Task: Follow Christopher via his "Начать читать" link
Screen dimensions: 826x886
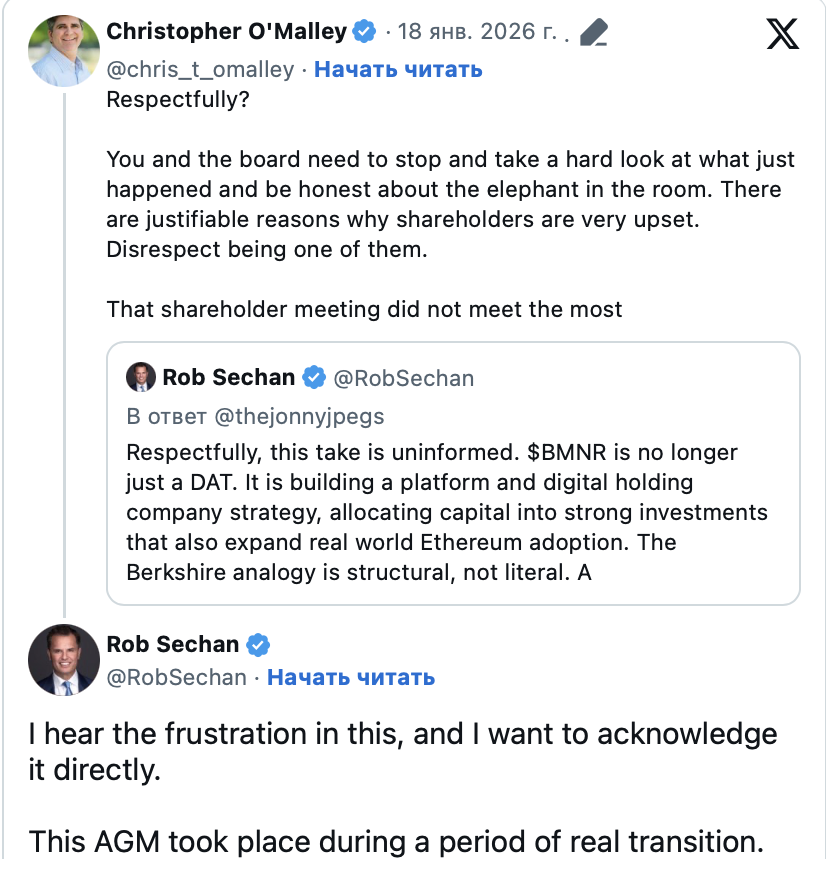Action: [x=398, y=69]
